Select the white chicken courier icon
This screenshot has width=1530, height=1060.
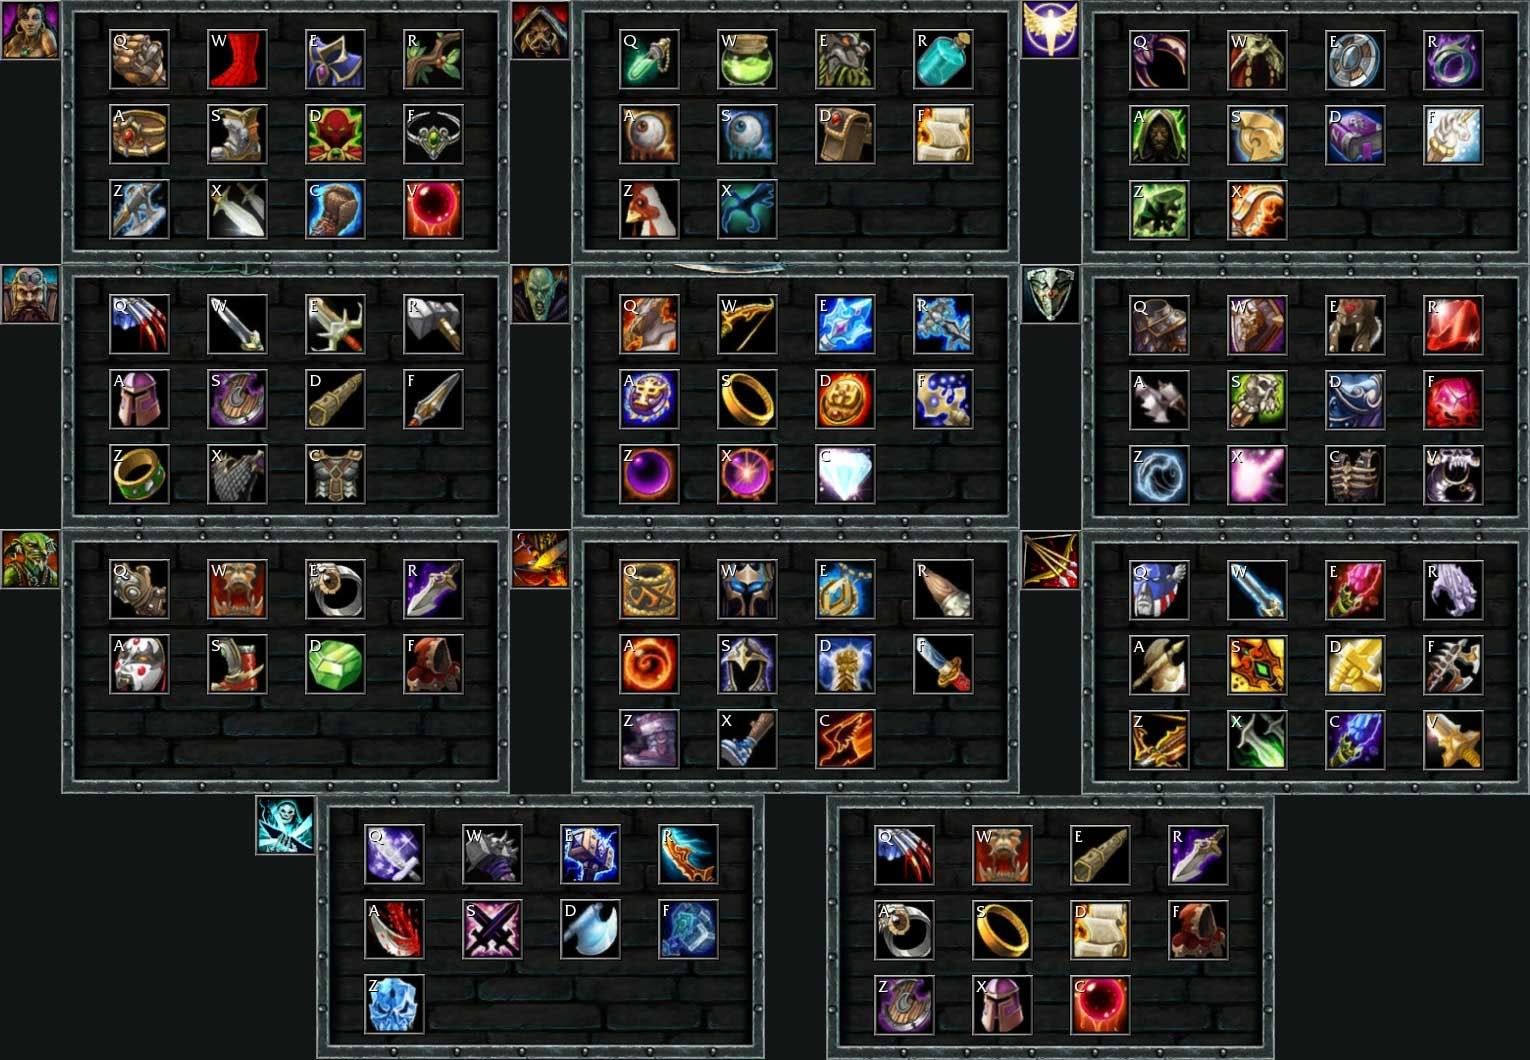tap(649, 209)
